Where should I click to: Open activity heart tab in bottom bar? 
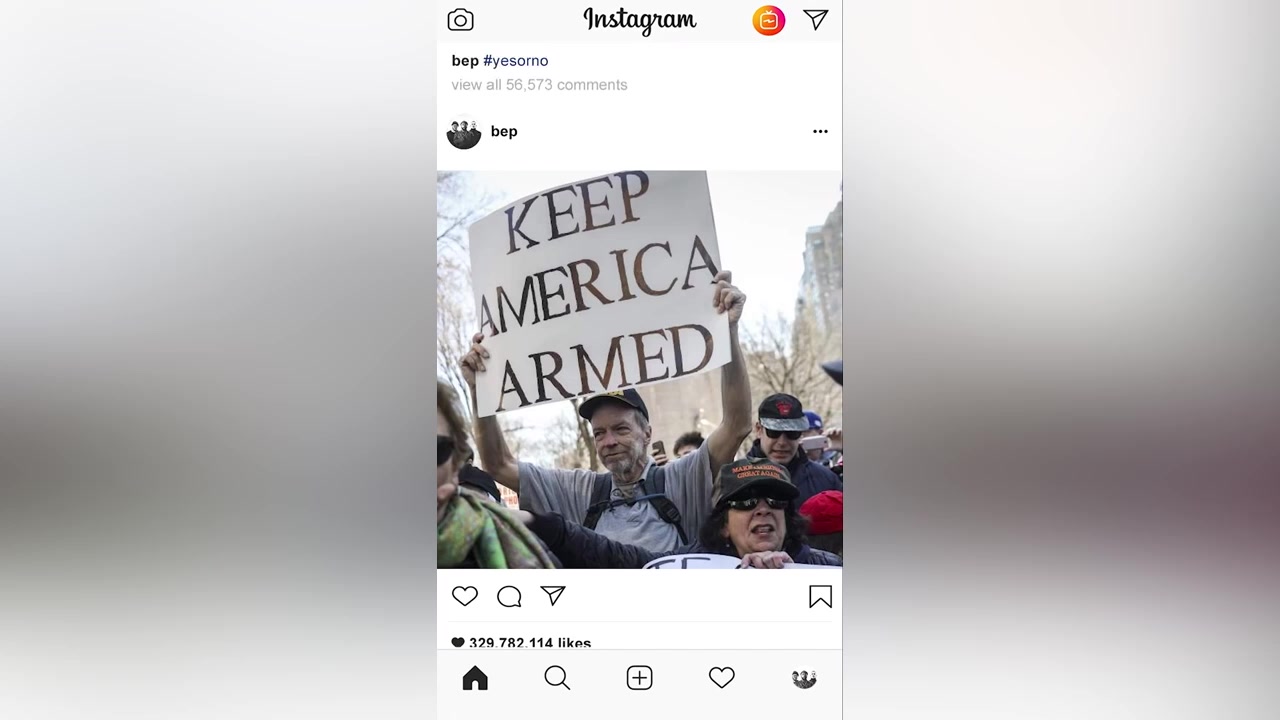click(722, 678)
